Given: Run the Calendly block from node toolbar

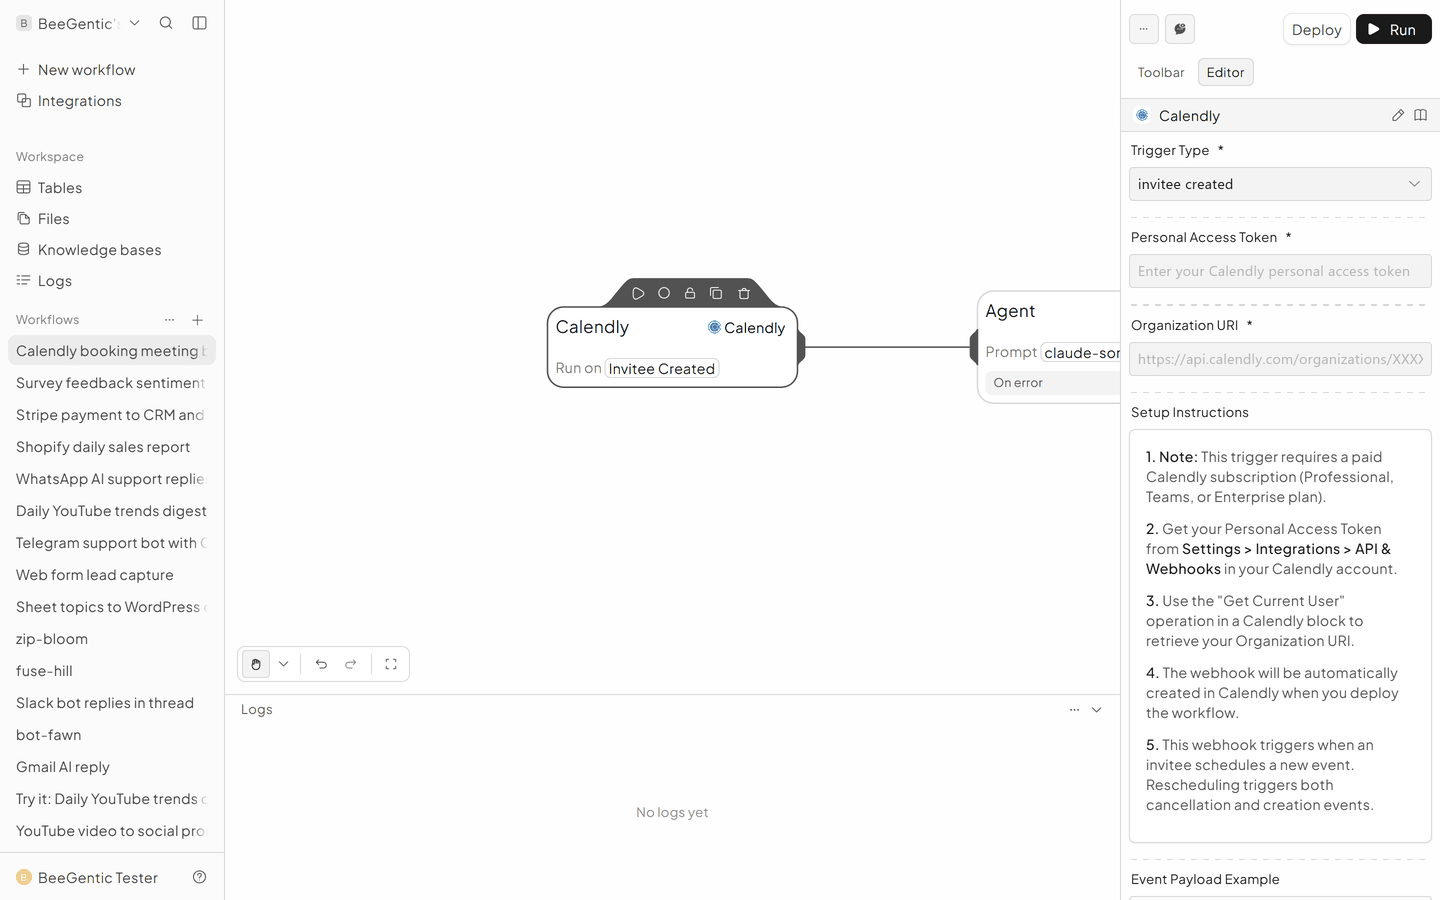Looking at the screenshot, I should pos(638,293).
